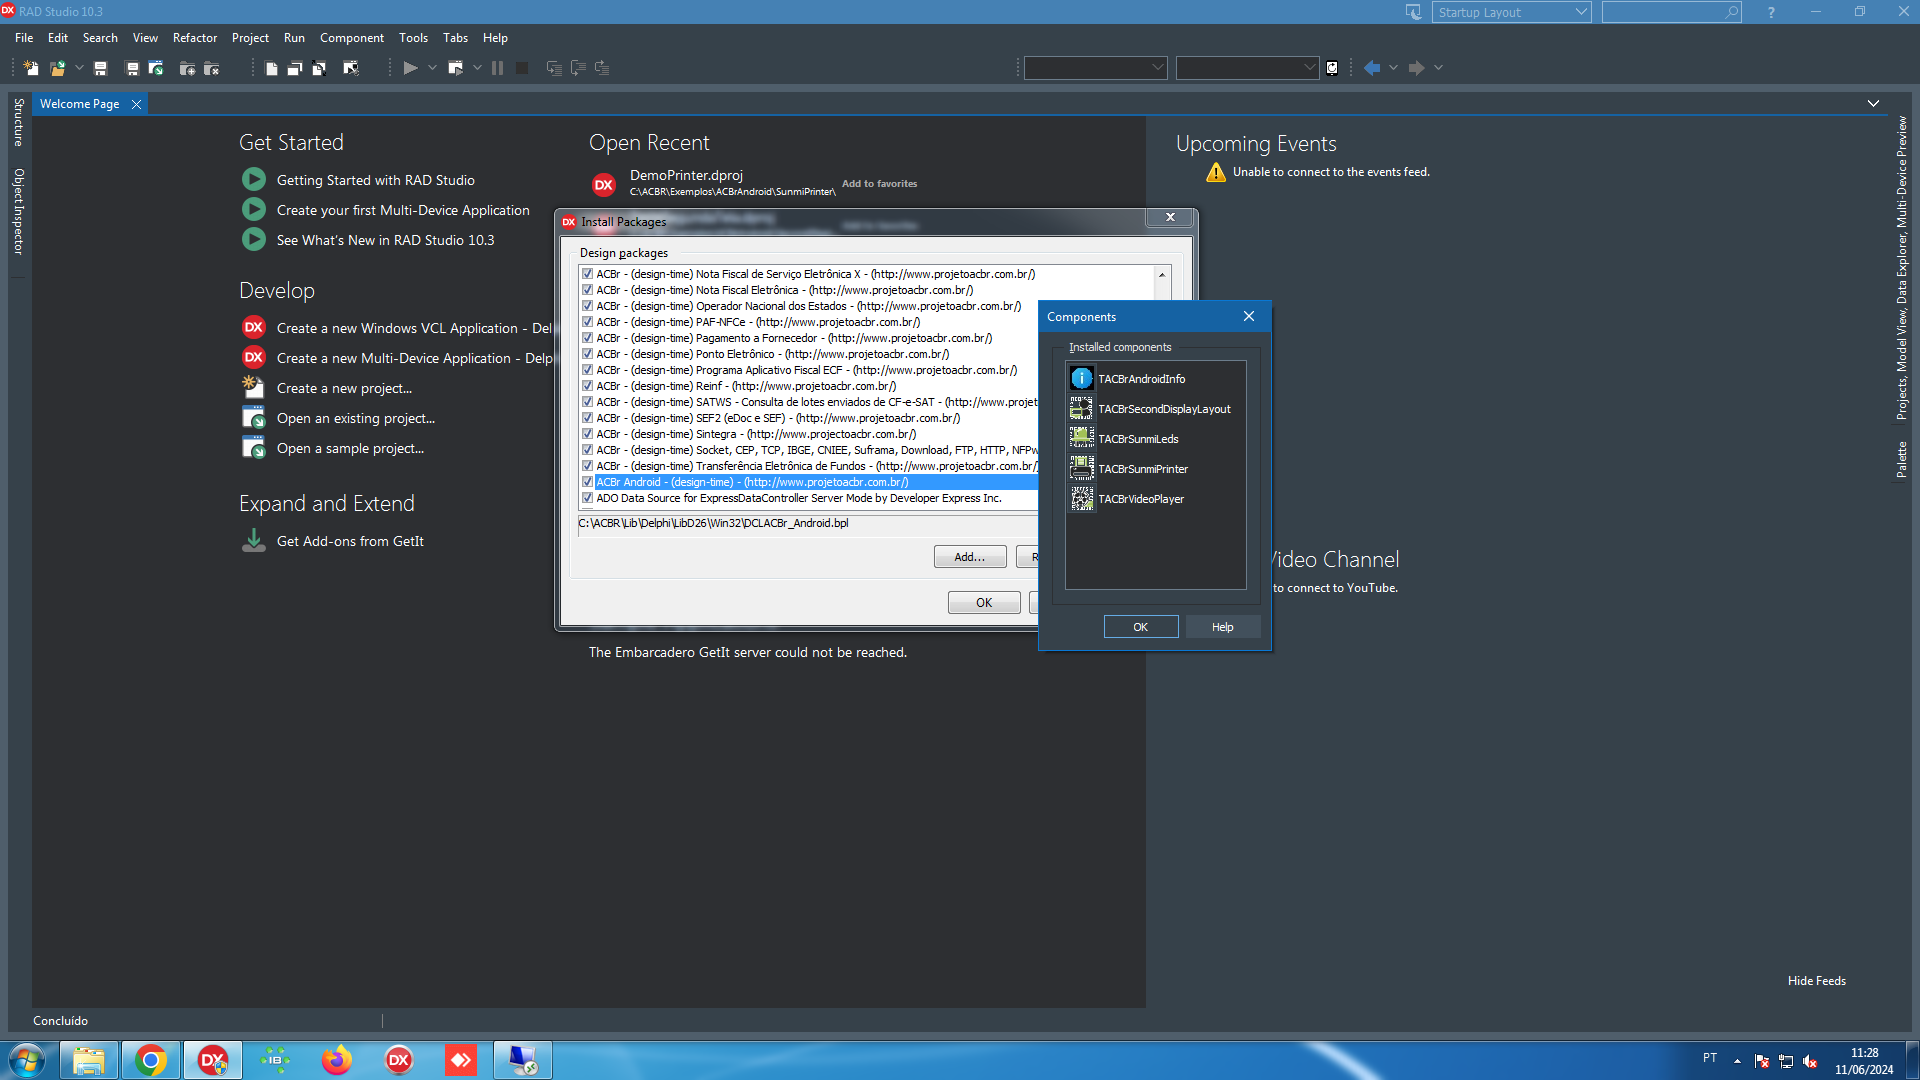Toggle checkbox for PAF-NFCe package
This screenshot has width=1920, height=1080.
[x=588, y=322]
